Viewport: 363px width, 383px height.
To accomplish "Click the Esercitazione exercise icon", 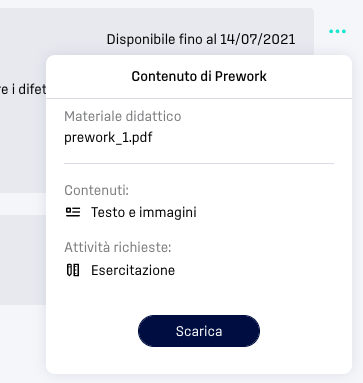I will pyautogui.click(x=73, y=270).
